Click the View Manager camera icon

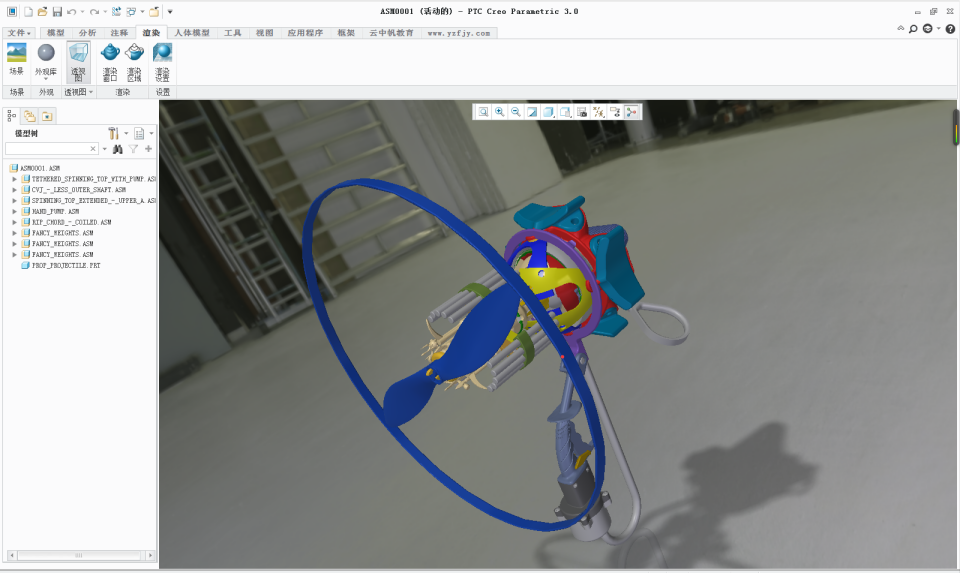(582, 112)
